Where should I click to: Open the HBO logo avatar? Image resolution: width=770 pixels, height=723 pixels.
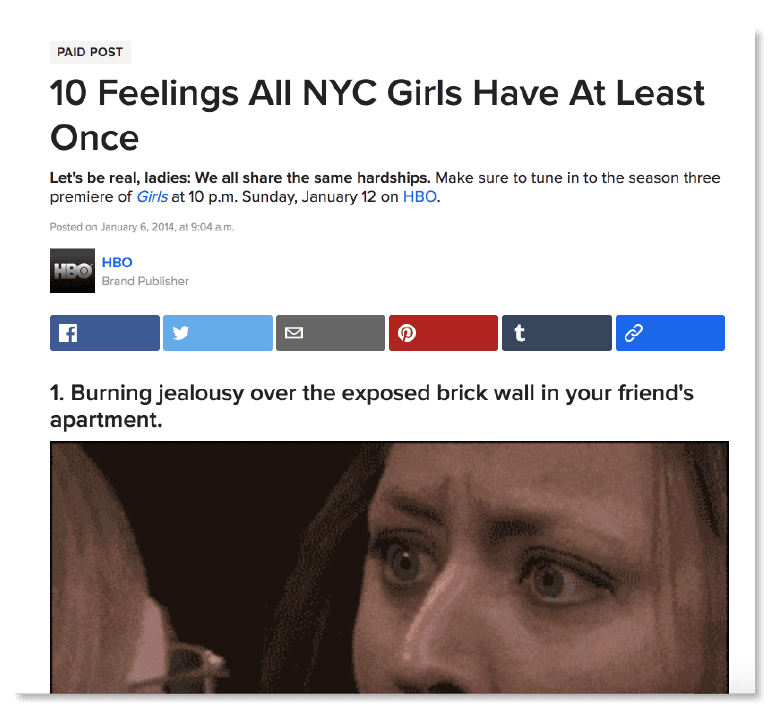[x=72, y=271]
